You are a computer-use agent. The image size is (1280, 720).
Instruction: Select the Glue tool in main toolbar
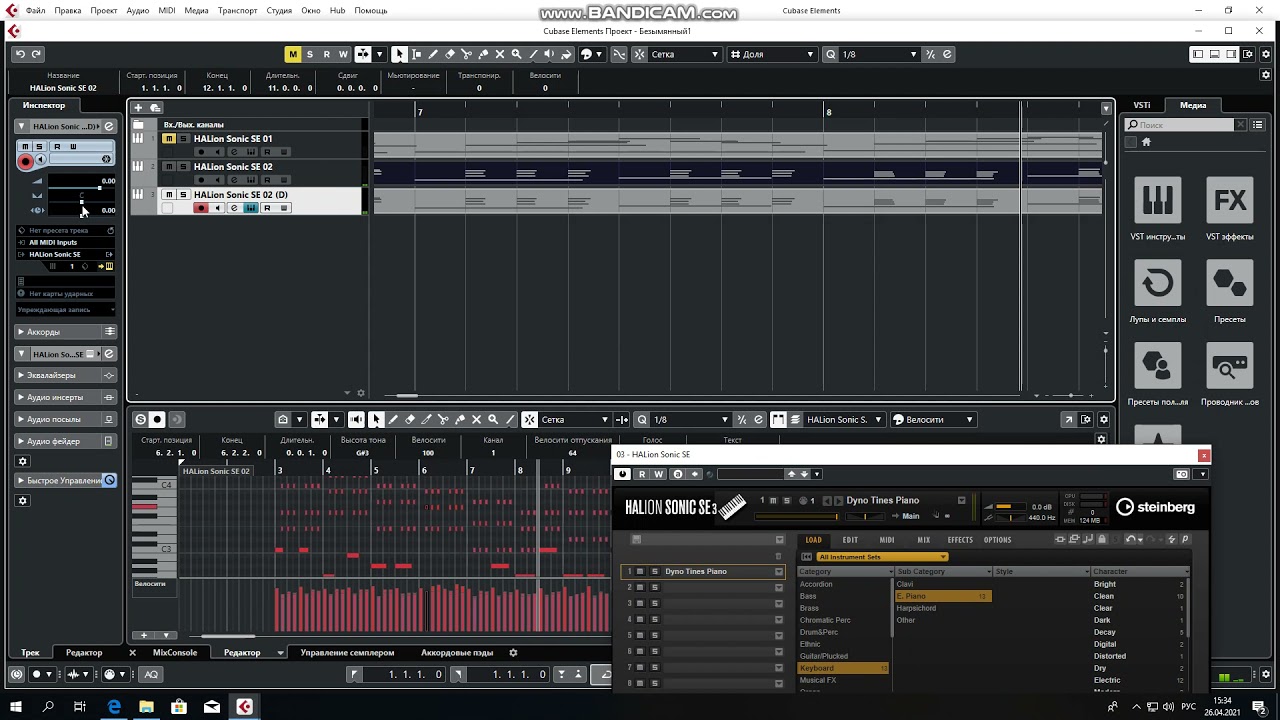pos(483,54)
